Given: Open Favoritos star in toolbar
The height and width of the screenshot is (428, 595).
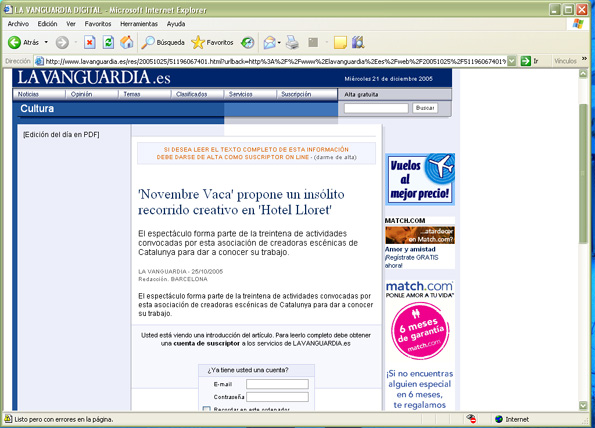Looking at the screenshot, I should coord(198,42).
